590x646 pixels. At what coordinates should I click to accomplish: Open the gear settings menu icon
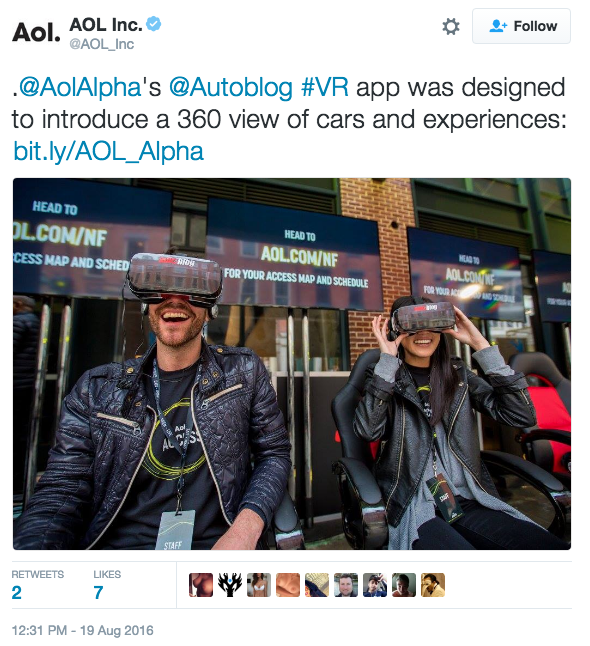click(x=451, y=27)
